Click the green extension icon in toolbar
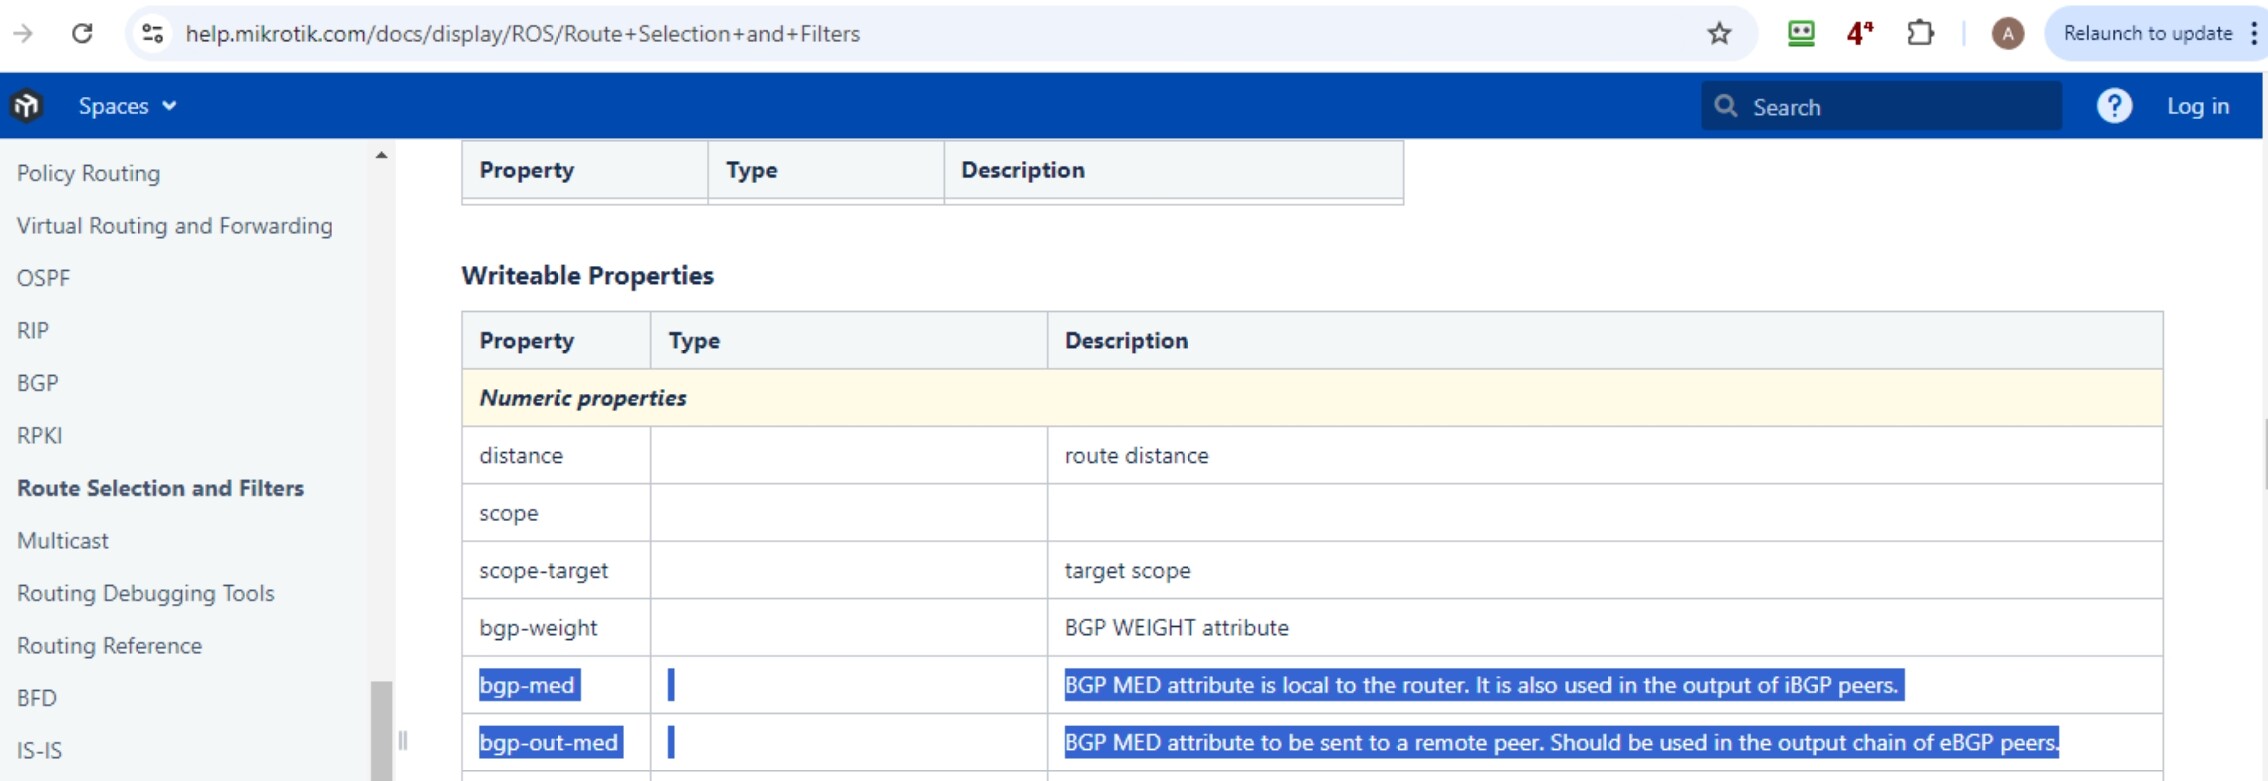Viewport: 2268px width, 781px height. pos(1801,33)
